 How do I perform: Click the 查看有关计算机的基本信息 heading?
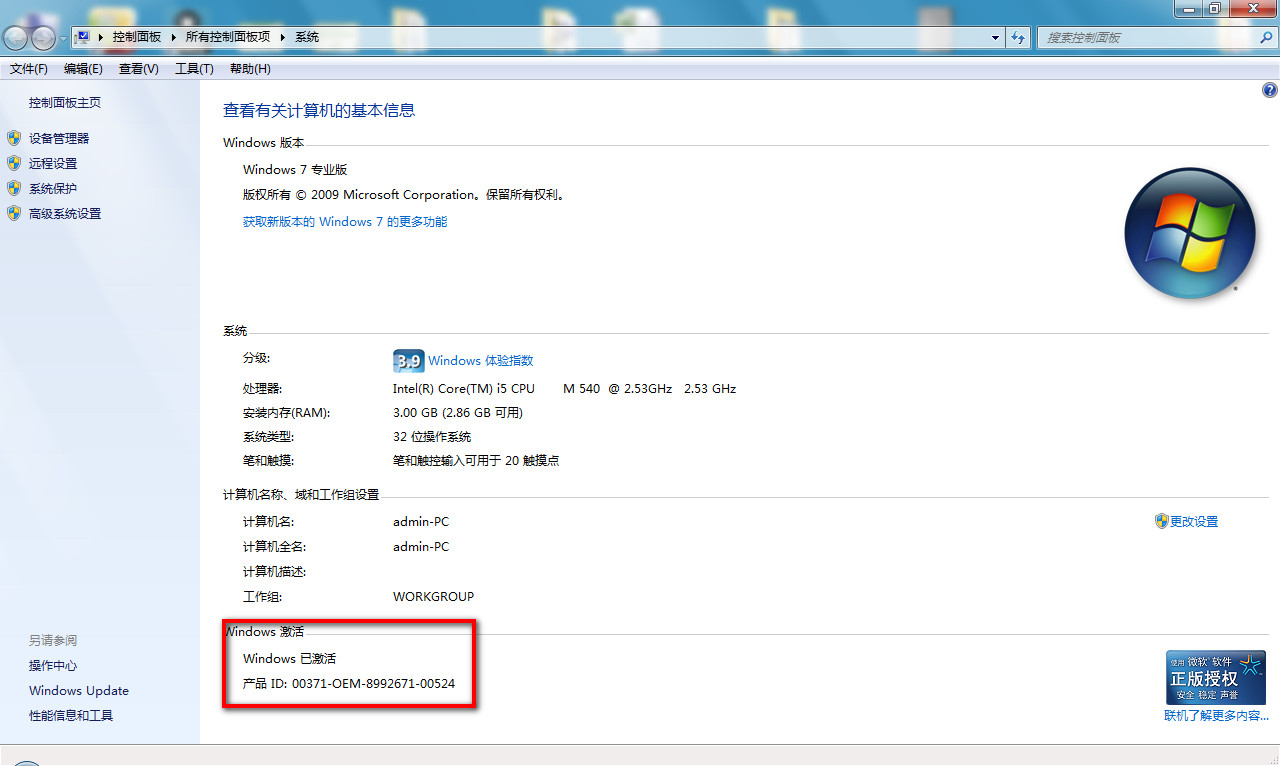[319, 111]
